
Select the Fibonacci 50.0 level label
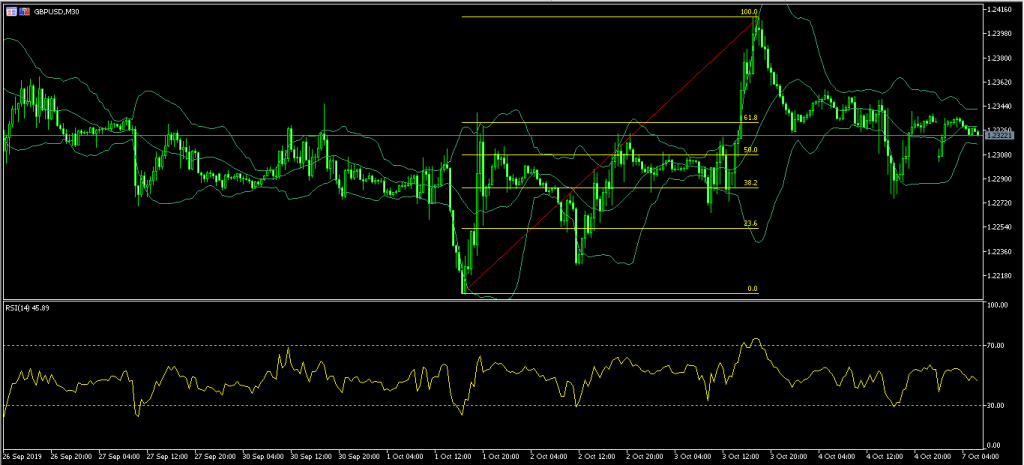click(749, 150)
